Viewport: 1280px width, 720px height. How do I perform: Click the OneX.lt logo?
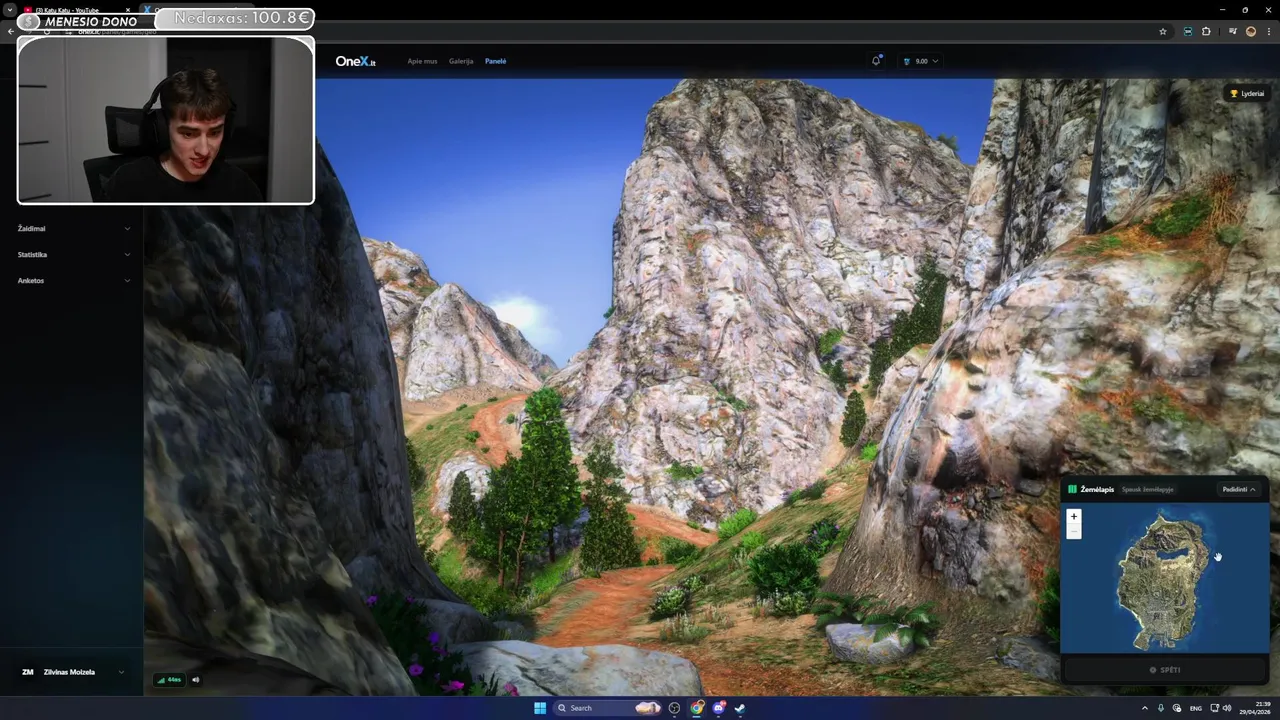pyautogui.click(x=355, y=61)
